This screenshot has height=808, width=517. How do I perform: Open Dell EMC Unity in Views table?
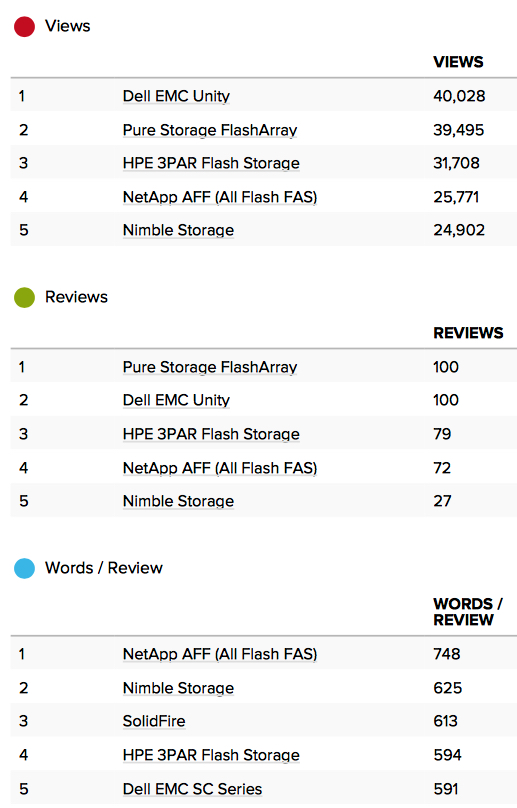(176, 96)
